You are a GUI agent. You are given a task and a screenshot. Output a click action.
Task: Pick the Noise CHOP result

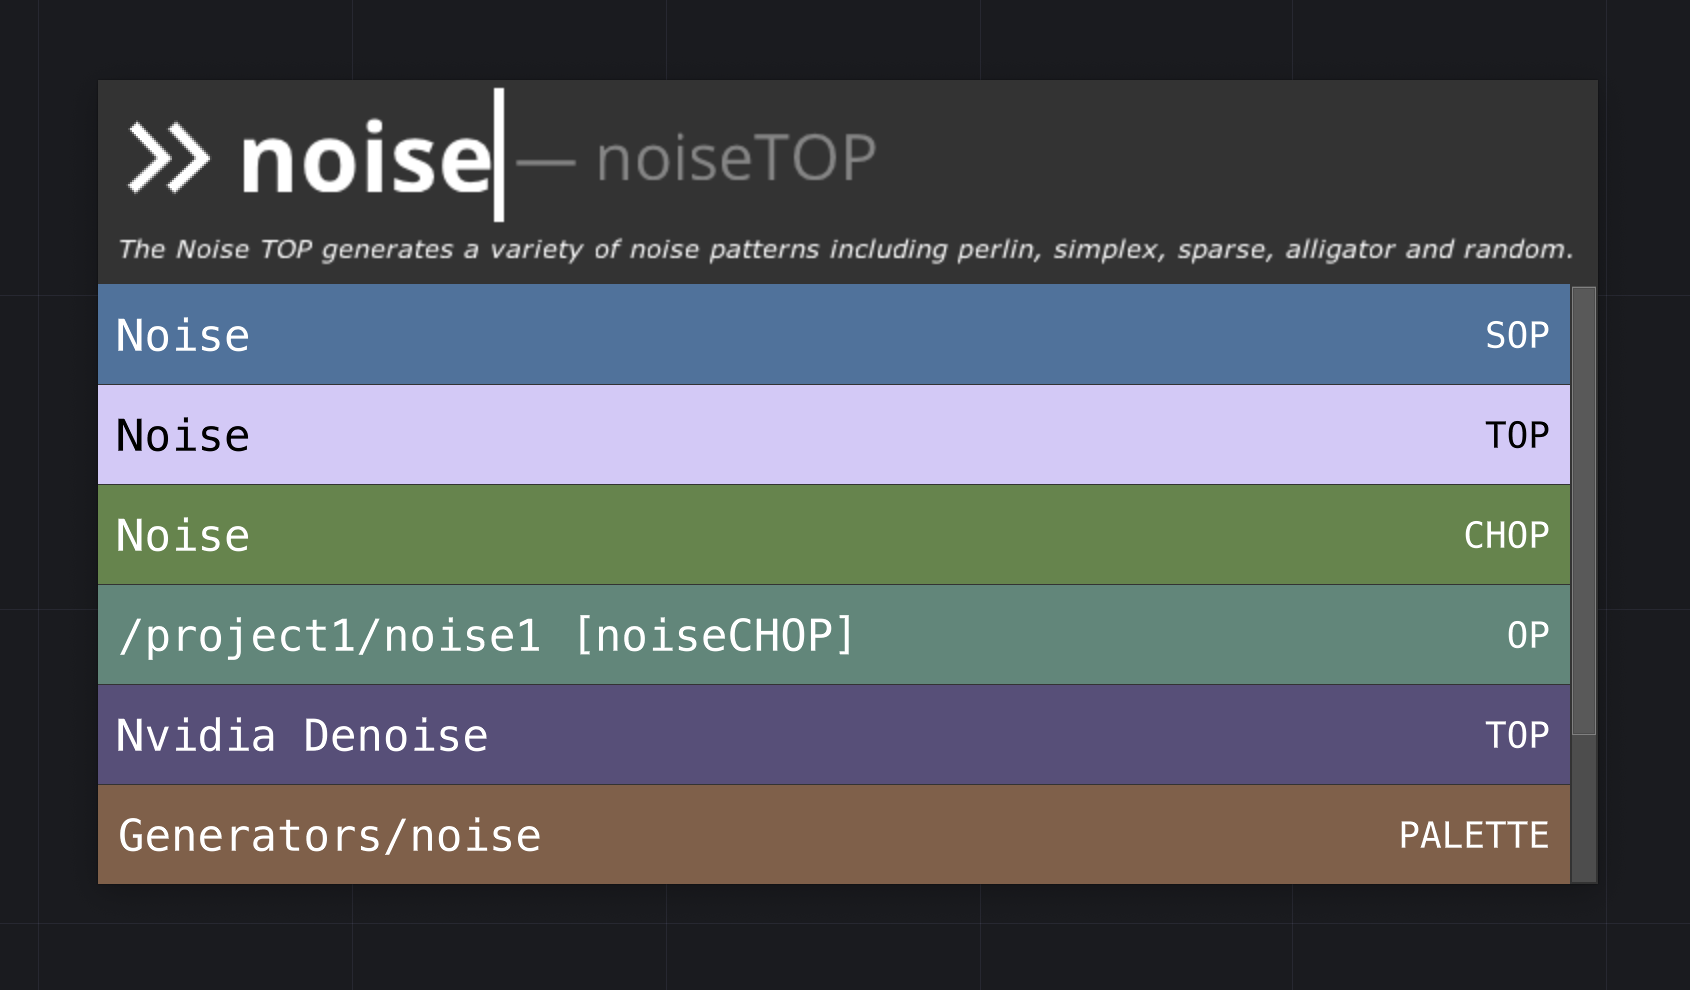(x=183, y=535)
